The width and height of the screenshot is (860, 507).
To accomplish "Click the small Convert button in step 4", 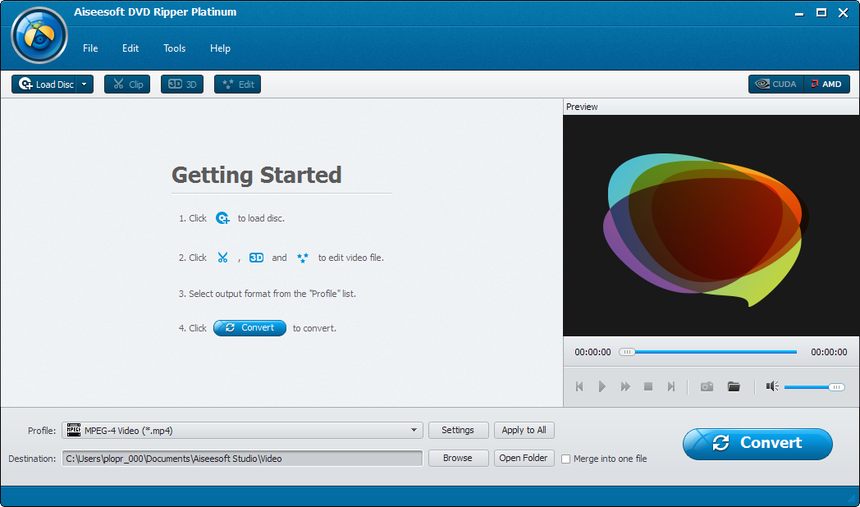I will click(x=250, y=328).
